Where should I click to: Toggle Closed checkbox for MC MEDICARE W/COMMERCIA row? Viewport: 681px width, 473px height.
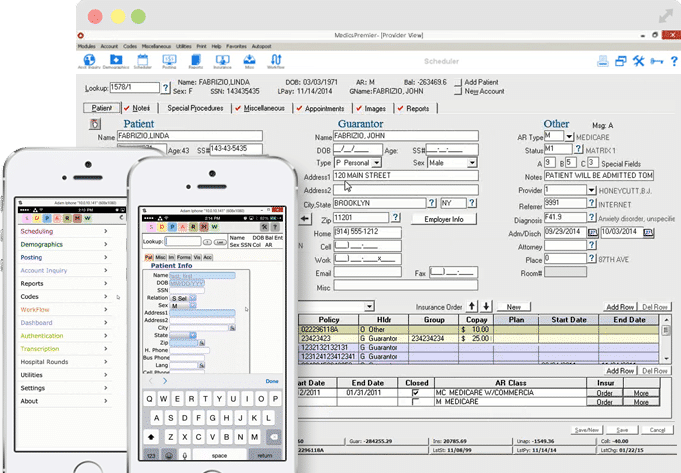click(416, 393)
